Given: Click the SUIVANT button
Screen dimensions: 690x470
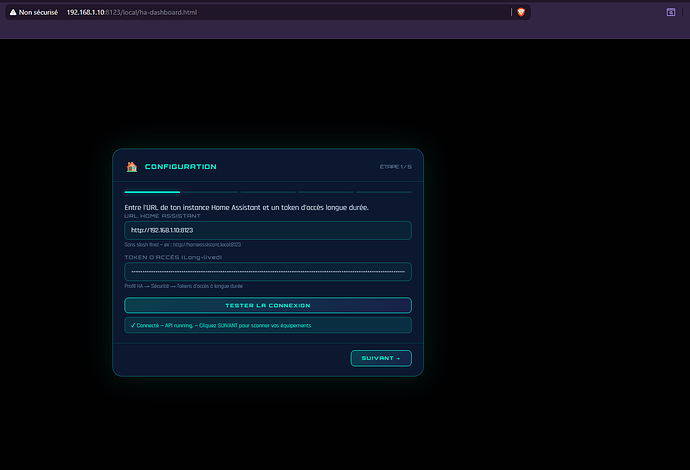Looking at the screenshot, I should [381, 358].
